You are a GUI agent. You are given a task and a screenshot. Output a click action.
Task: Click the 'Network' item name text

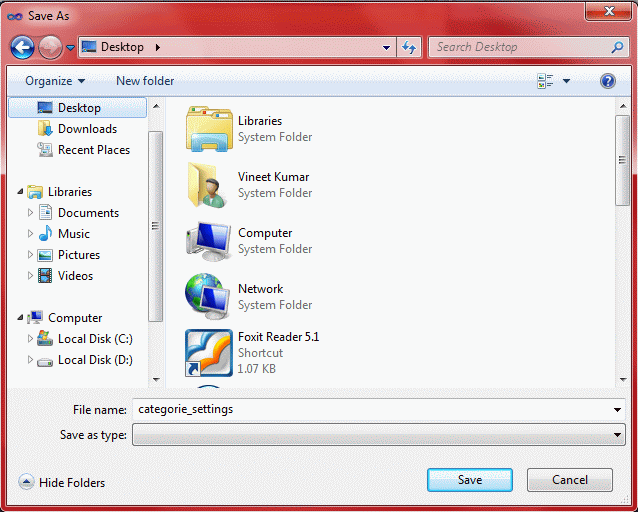pyautogui.click(x=260, y=289)
